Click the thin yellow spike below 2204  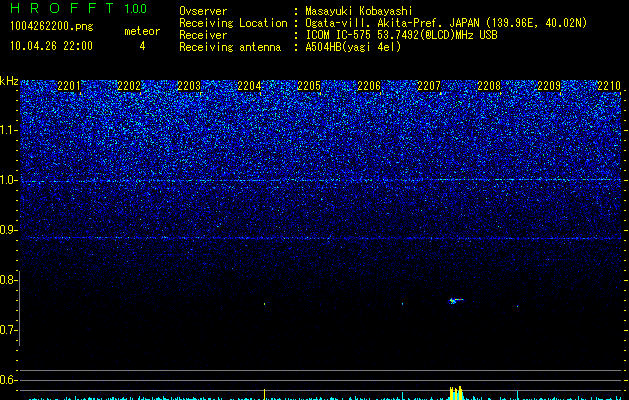[x=264, y=394]
